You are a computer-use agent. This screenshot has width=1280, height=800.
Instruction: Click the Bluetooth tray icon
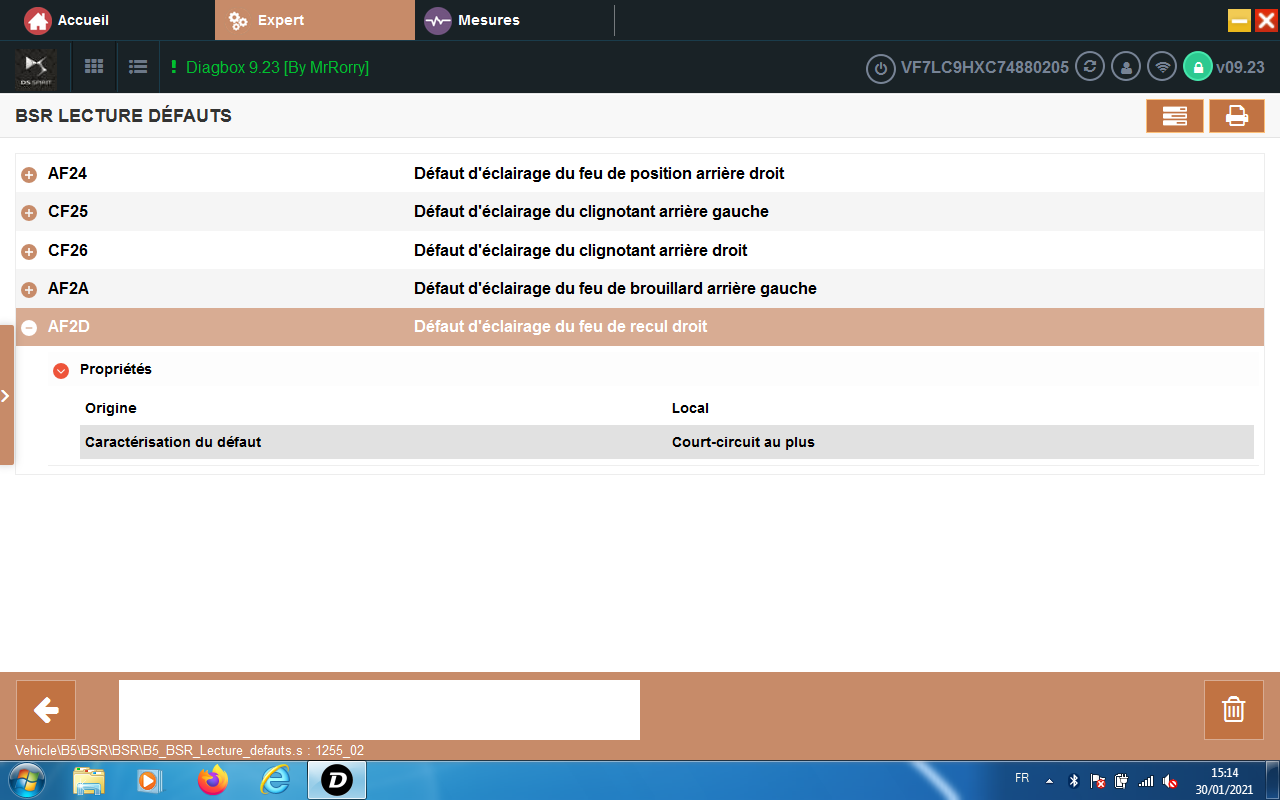click(x=1074, y=781)
